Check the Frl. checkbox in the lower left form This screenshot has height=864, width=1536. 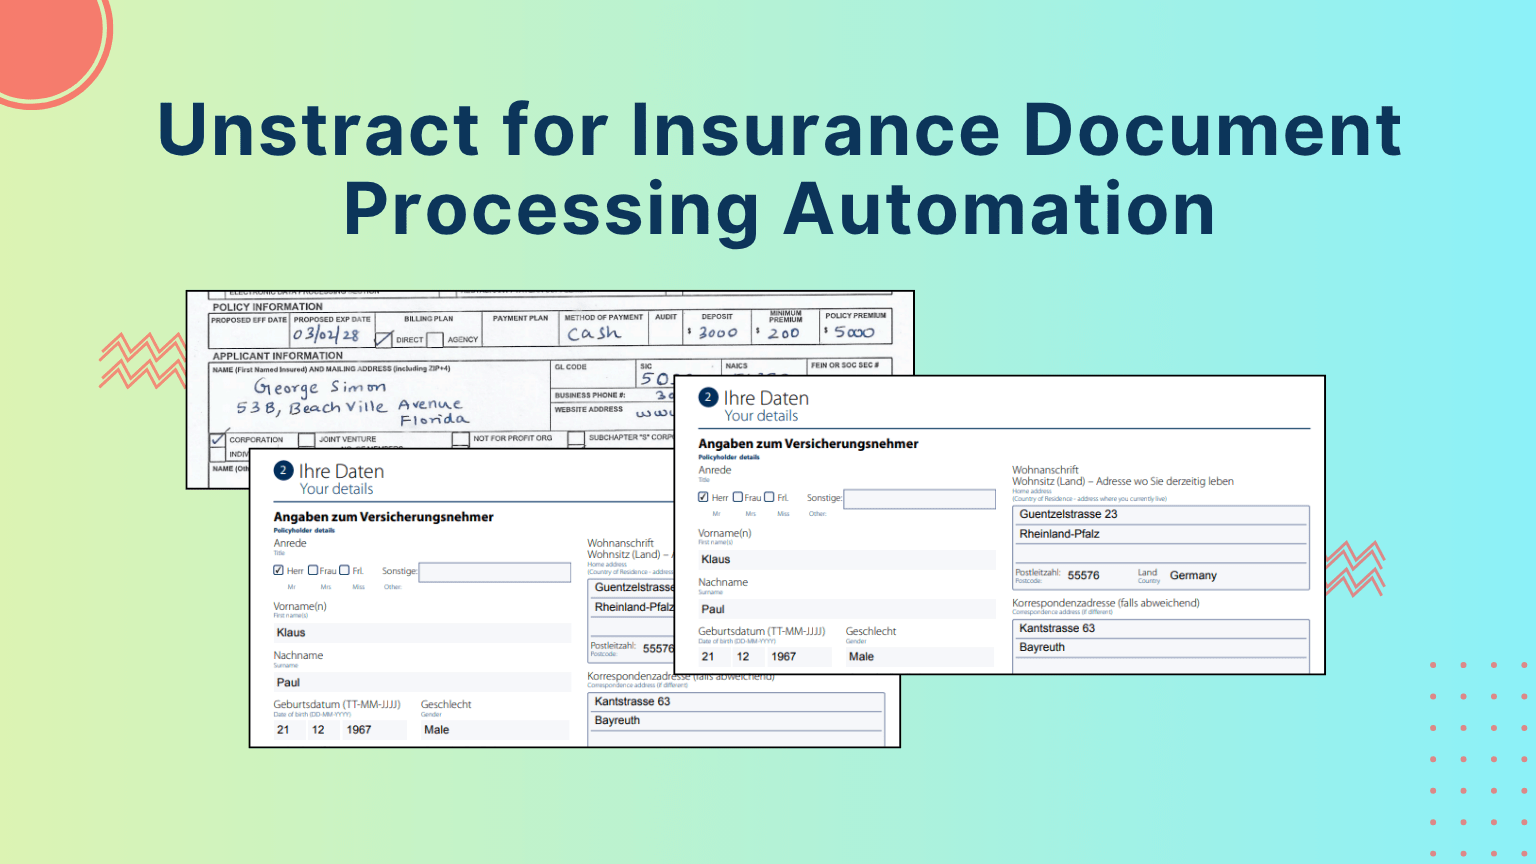pyautogui.click(x=344, y=570)
